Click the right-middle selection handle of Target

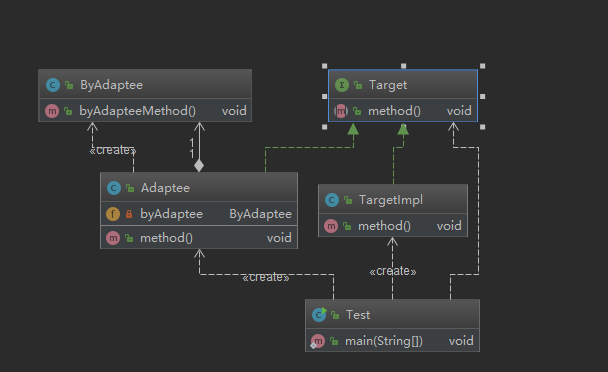click(482, 96)
